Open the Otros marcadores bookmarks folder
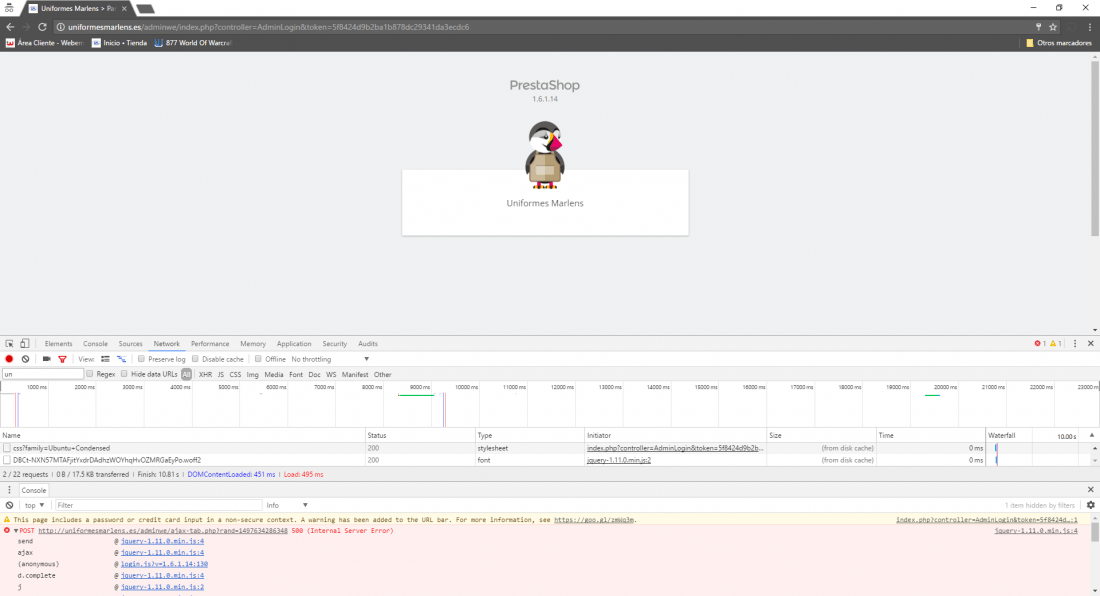Viewport: 1100px width, 596px height. pyautogui.click(x=1059, y=43)
